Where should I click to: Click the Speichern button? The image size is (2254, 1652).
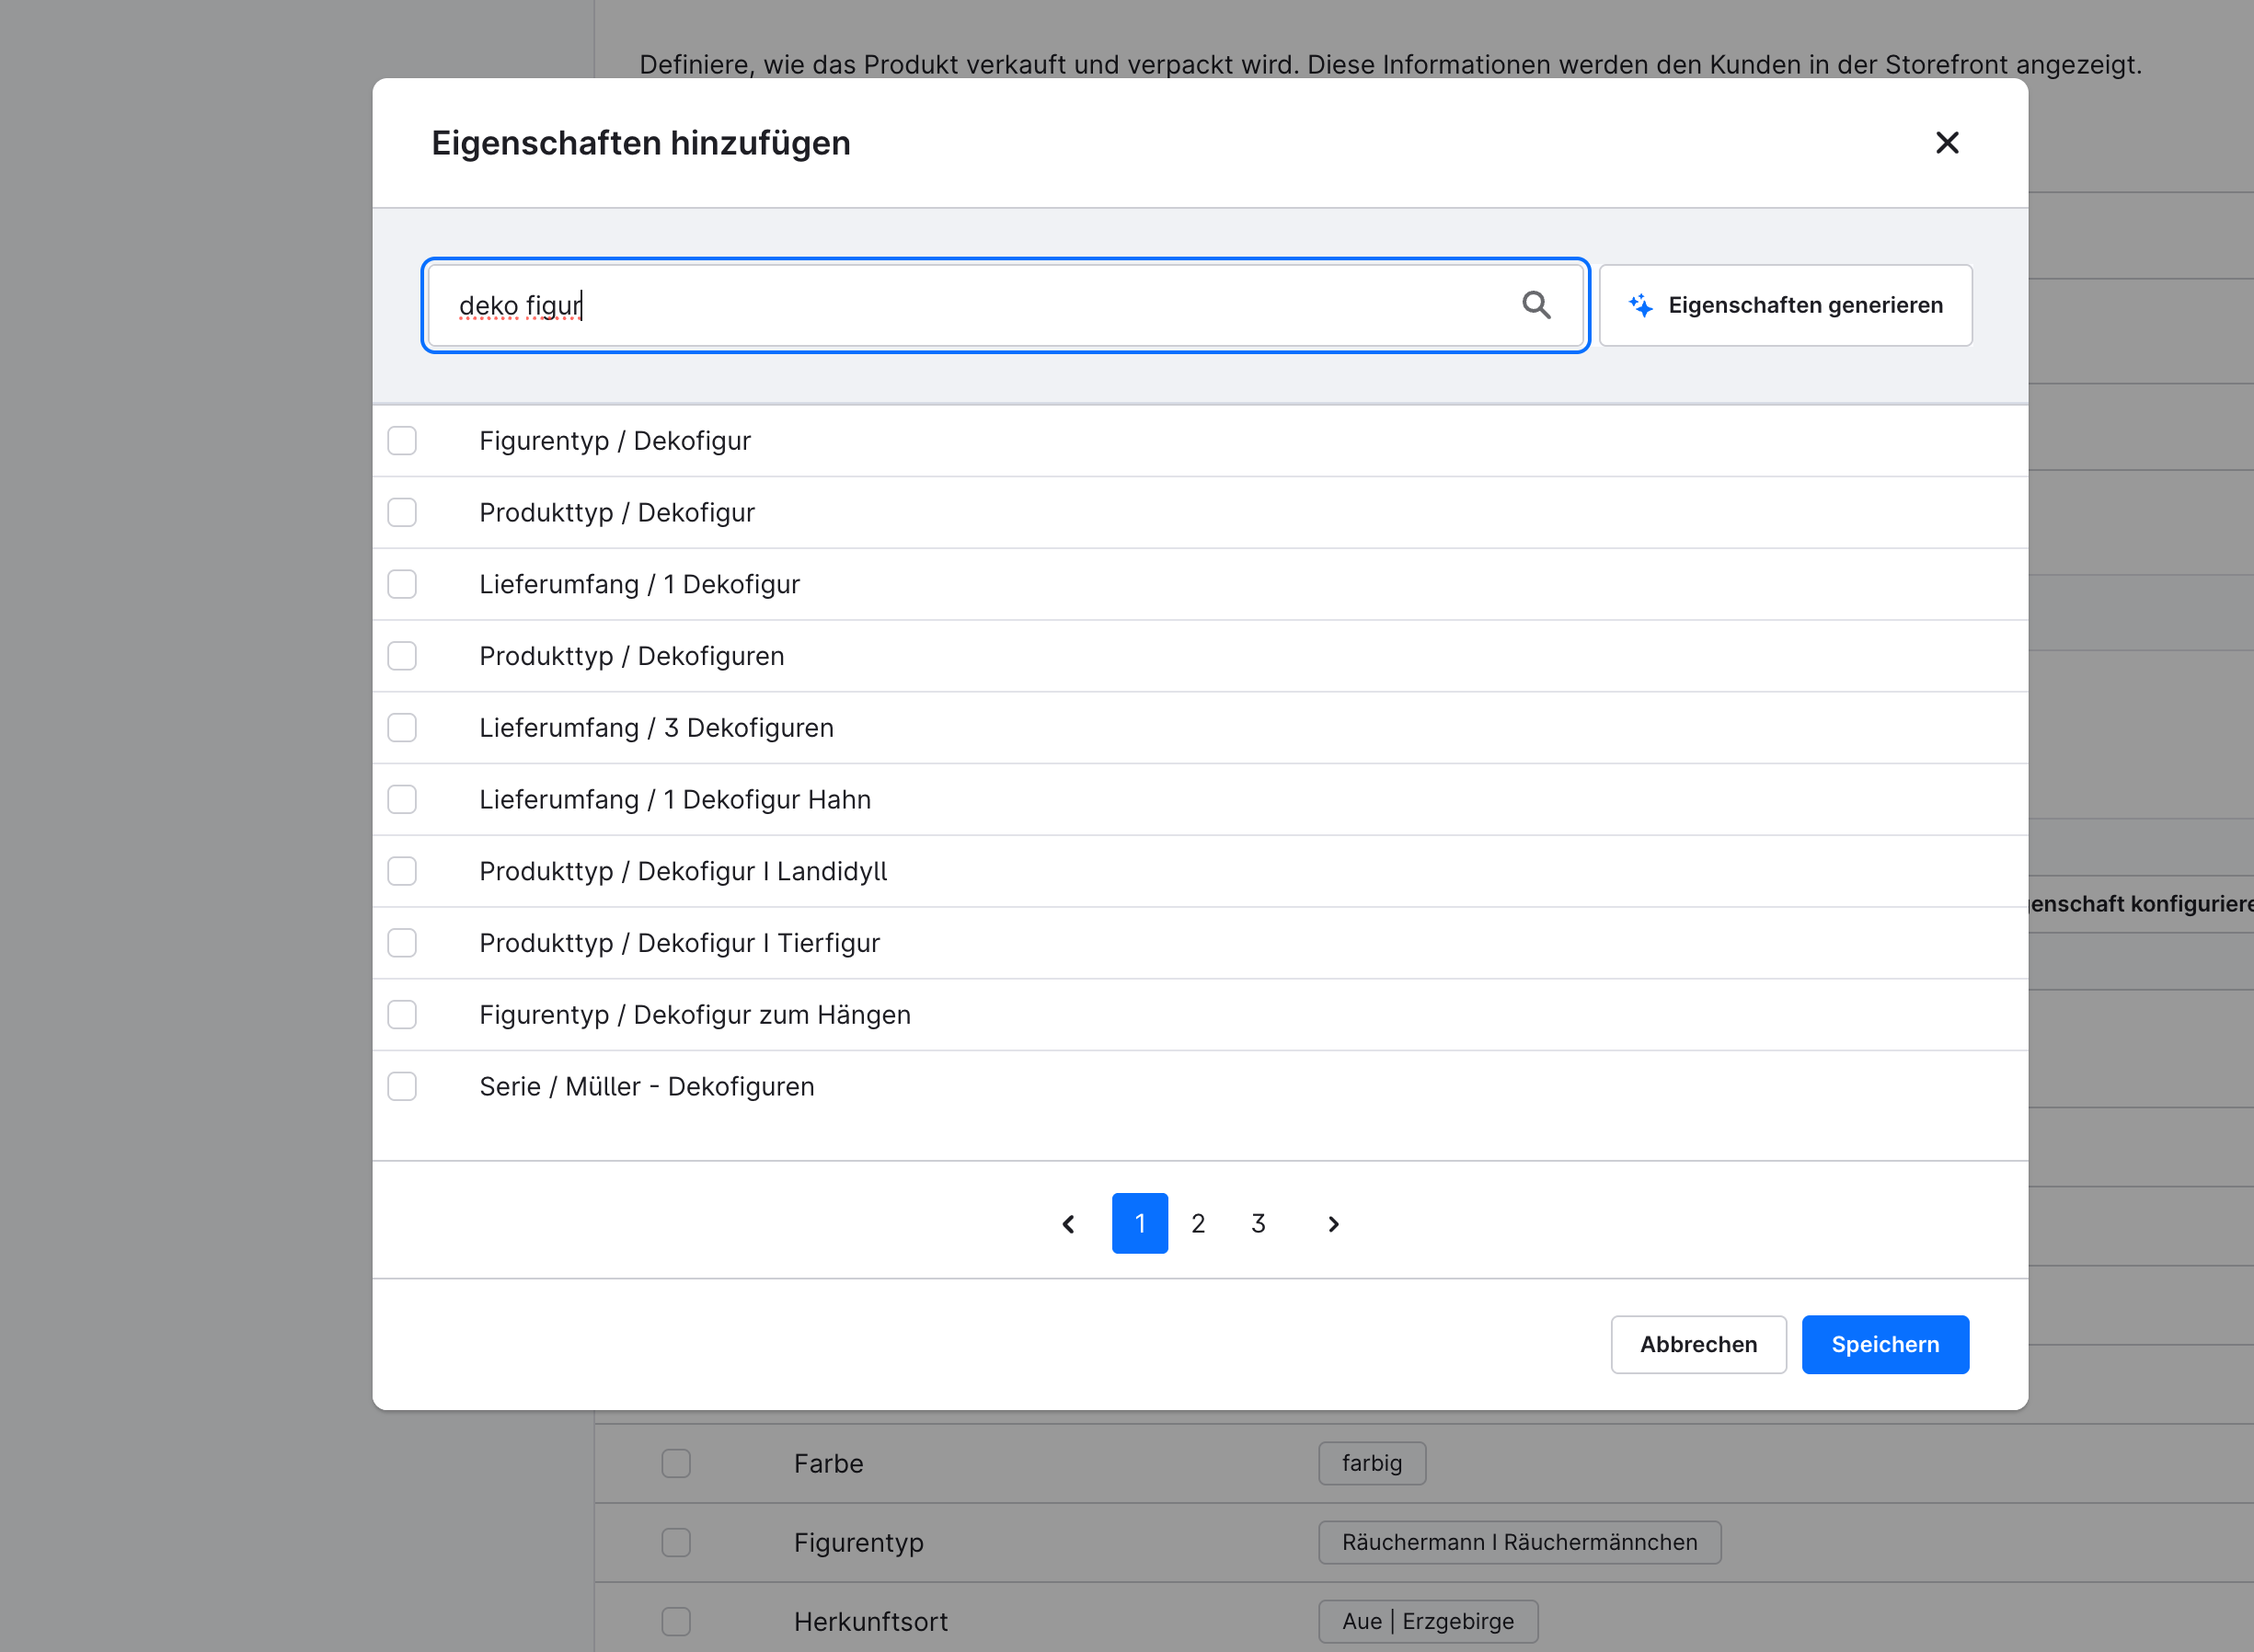1885,1345
